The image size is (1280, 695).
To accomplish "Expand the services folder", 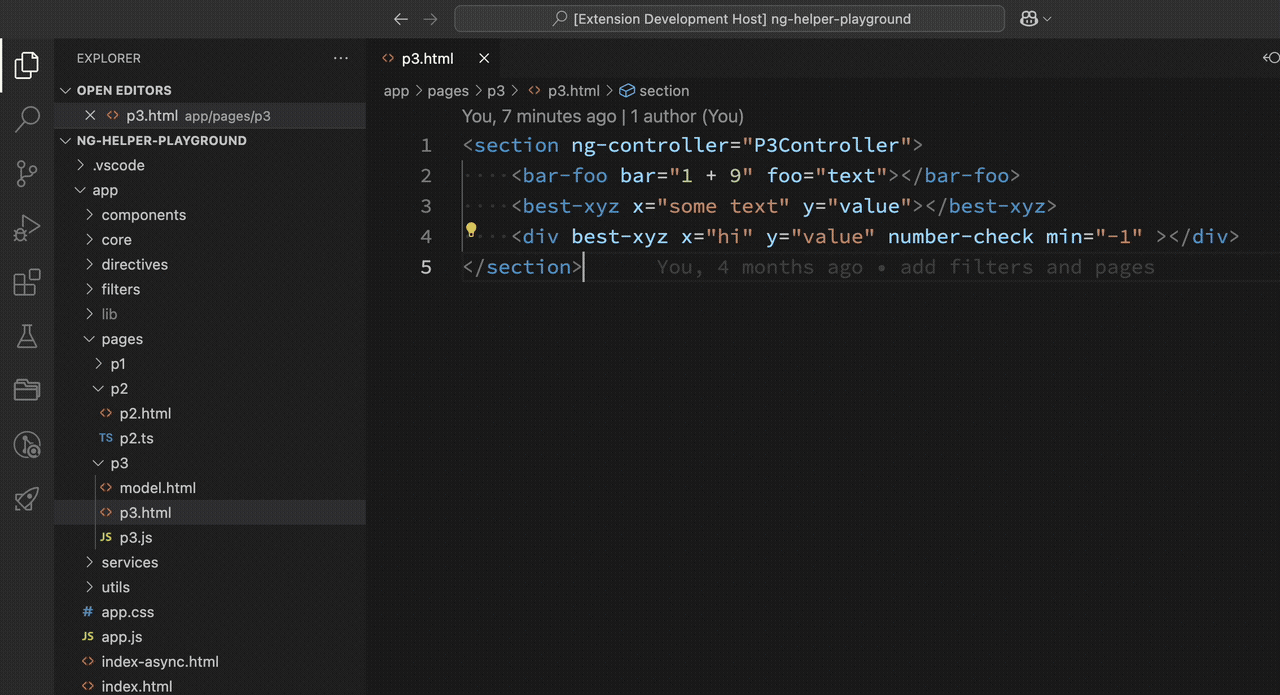I will [x=129, y=562].
